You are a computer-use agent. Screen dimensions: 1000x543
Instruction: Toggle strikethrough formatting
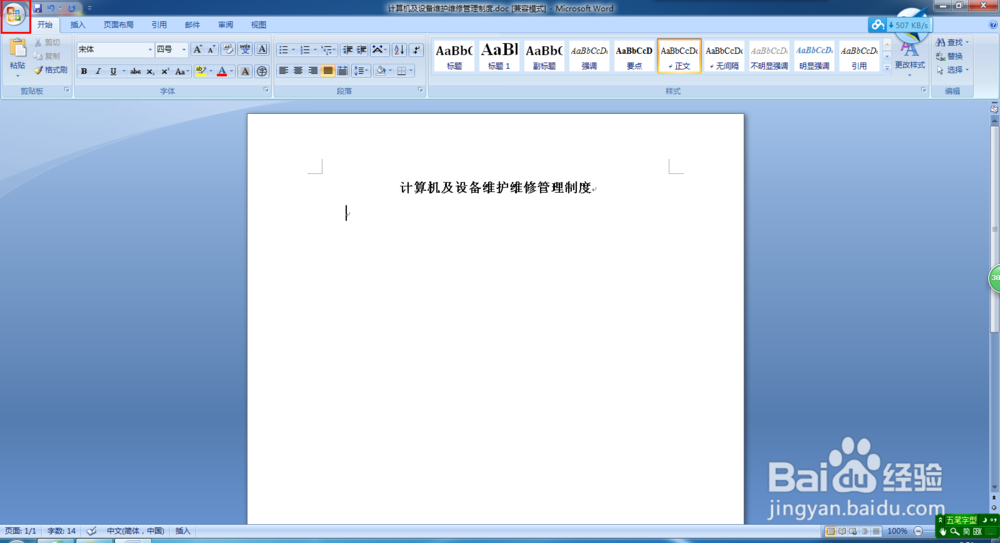(135, 71)
